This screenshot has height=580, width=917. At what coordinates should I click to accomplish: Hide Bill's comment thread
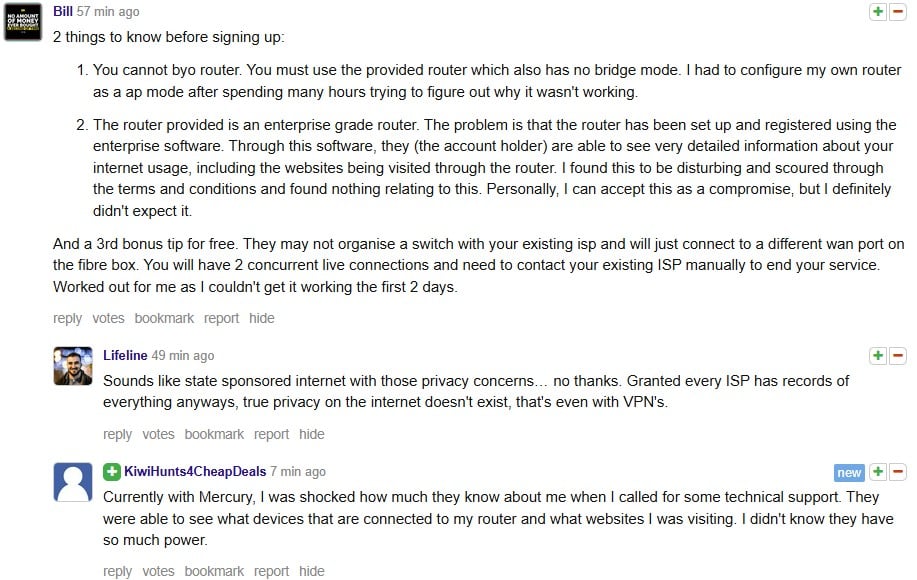(x=261, y=318)
